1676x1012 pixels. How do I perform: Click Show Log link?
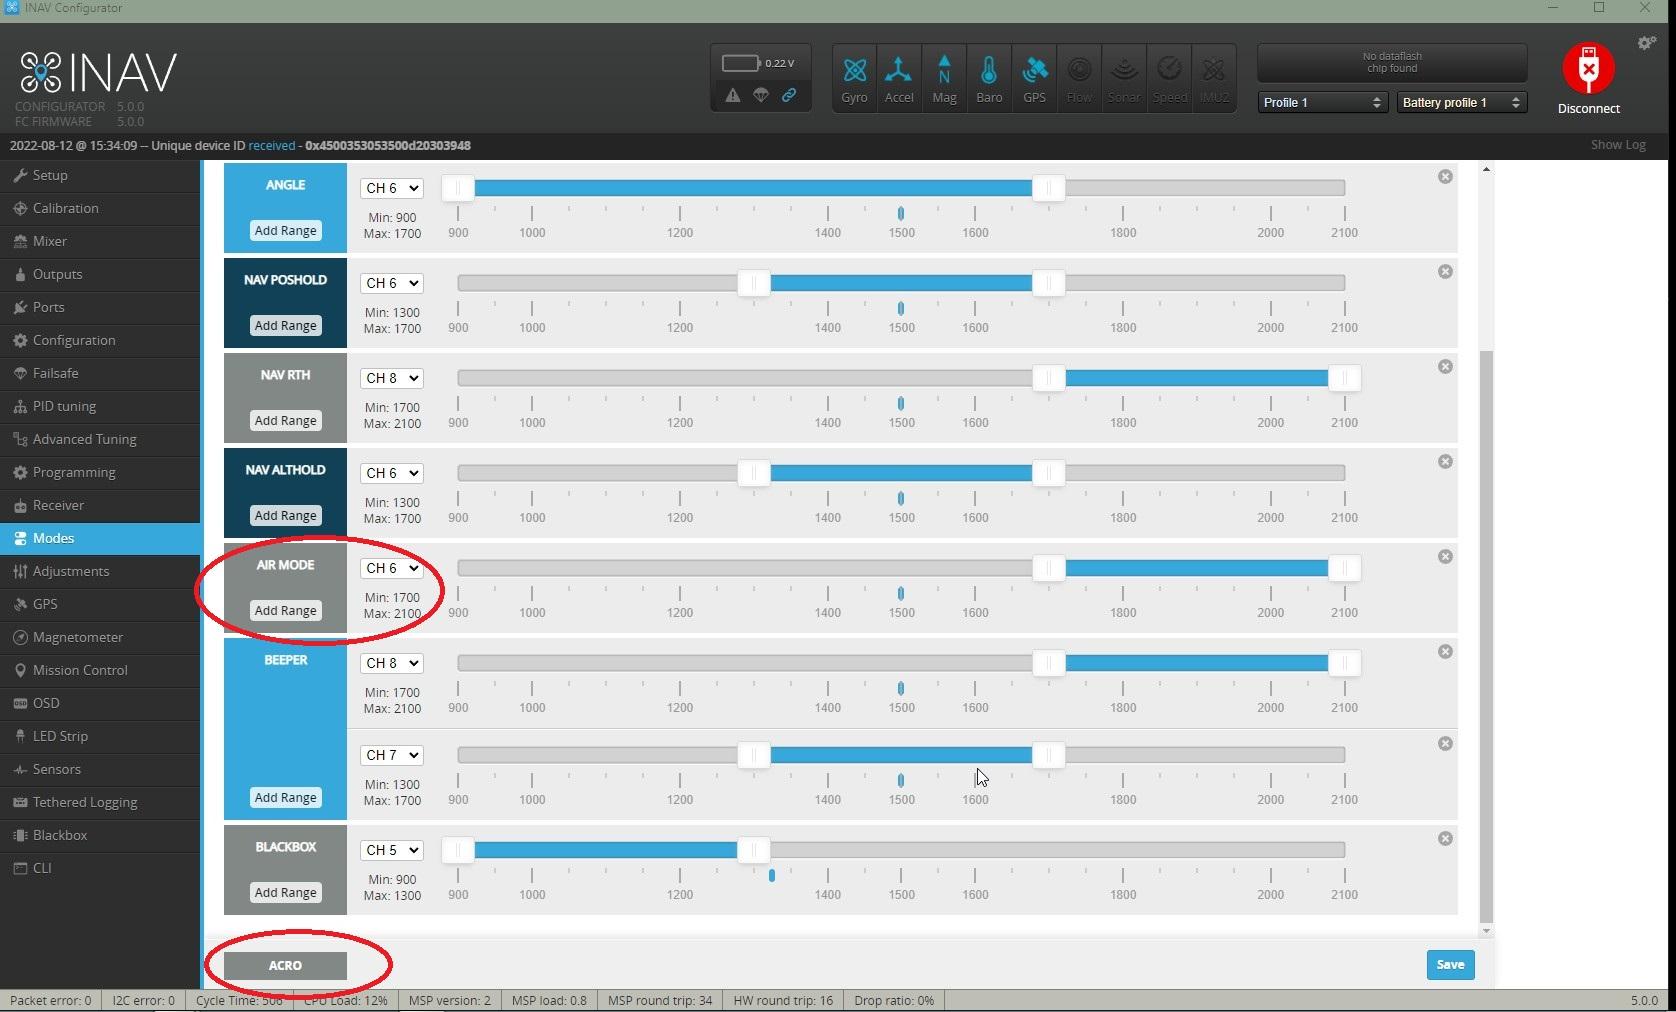pyautogui.click(x=1617, y=145)
